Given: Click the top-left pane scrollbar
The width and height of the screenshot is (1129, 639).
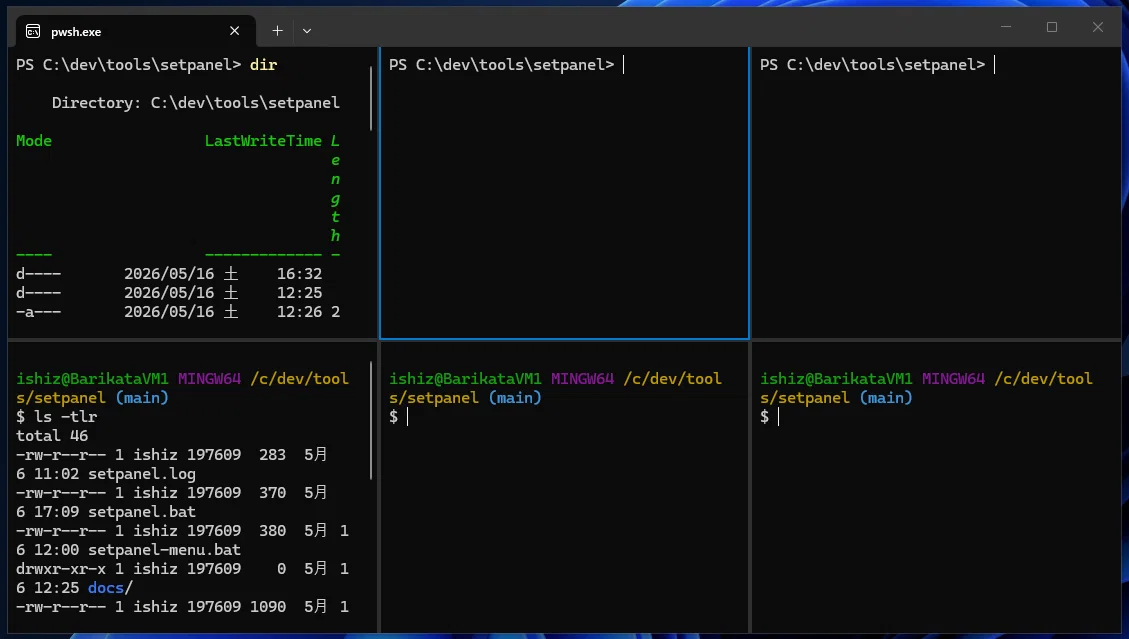Looking at the screenshot, I should [372, 98].
